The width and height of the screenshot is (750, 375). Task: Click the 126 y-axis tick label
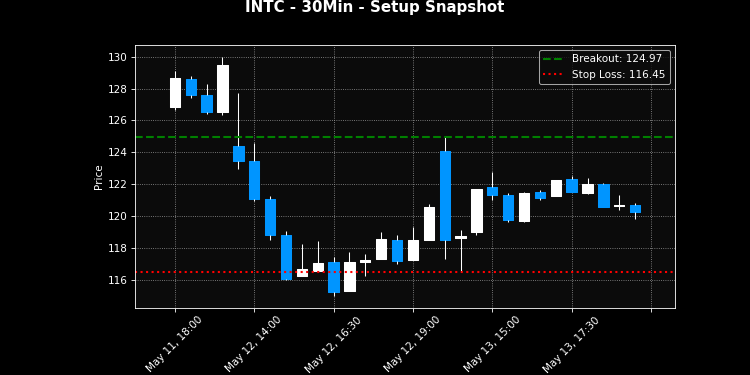(x=118, y=121)
